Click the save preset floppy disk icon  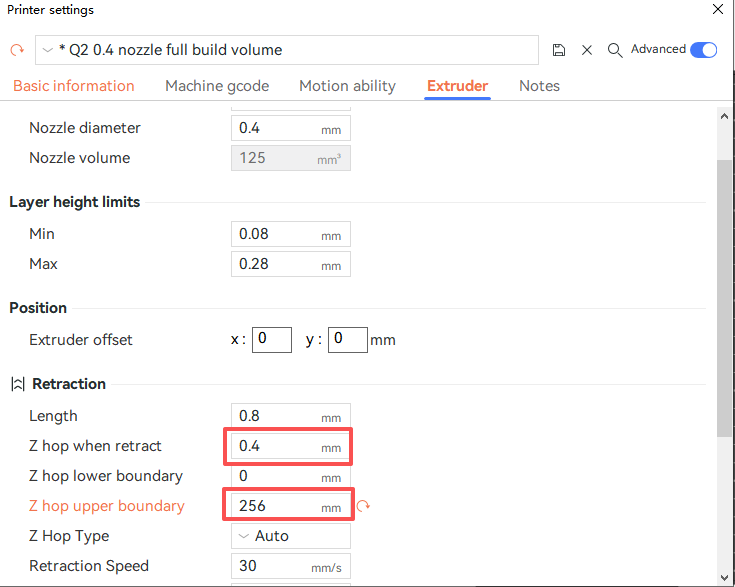click(x=559, y=50)
